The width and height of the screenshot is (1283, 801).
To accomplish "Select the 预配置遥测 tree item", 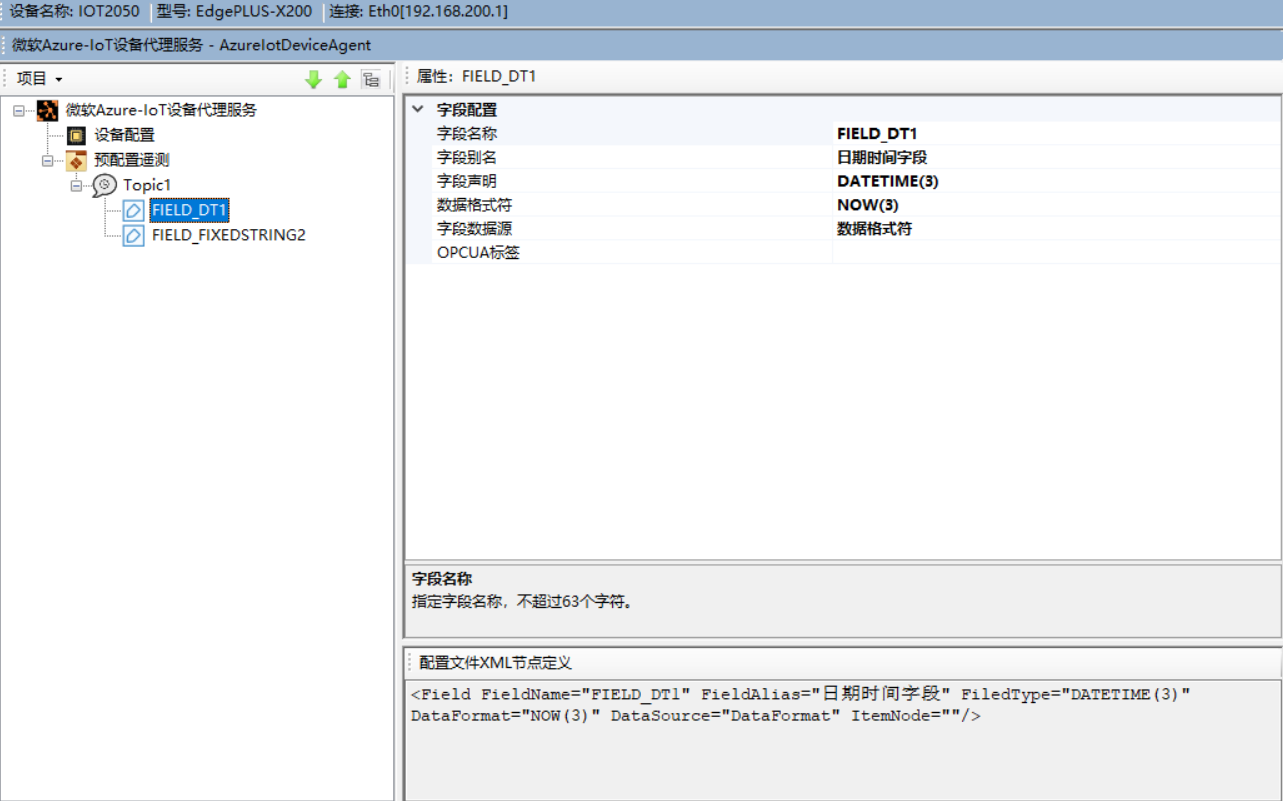I will click(132, 160).
